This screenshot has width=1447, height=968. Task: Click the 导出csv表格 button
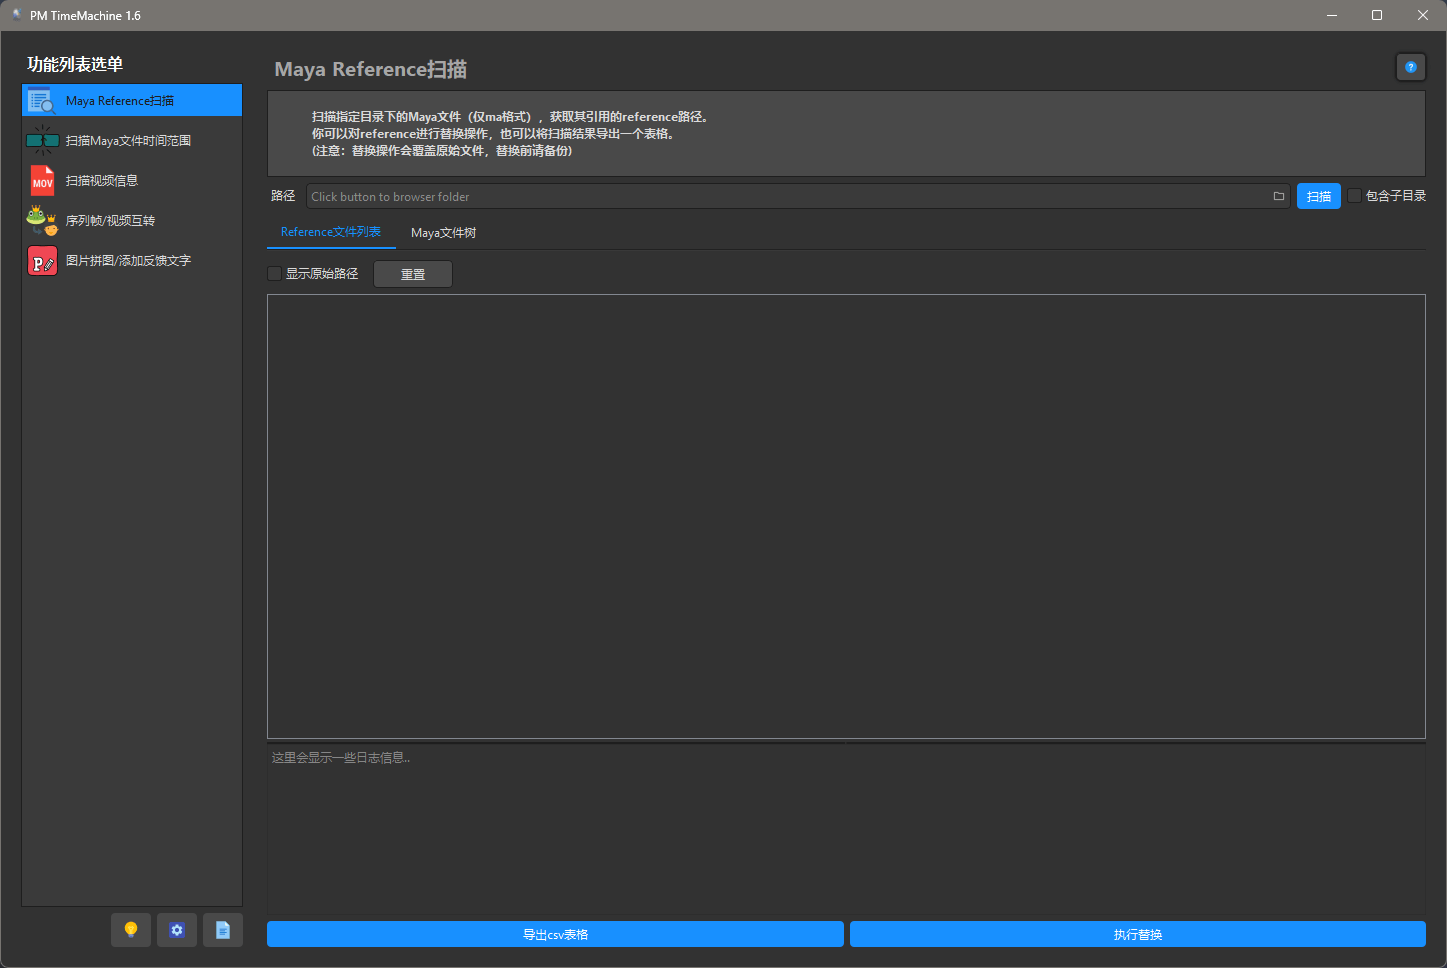coord(555,934)
